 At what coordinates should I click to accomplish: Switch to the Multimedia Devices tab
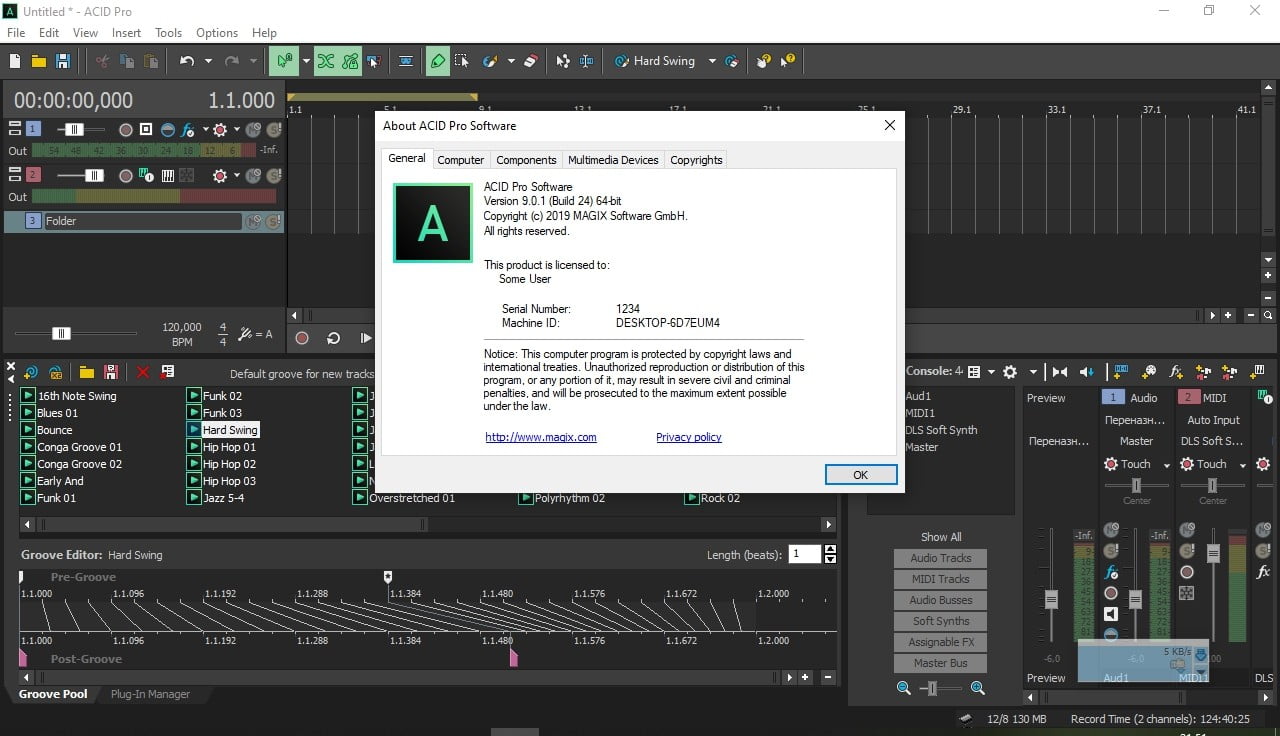pos(613,160)
